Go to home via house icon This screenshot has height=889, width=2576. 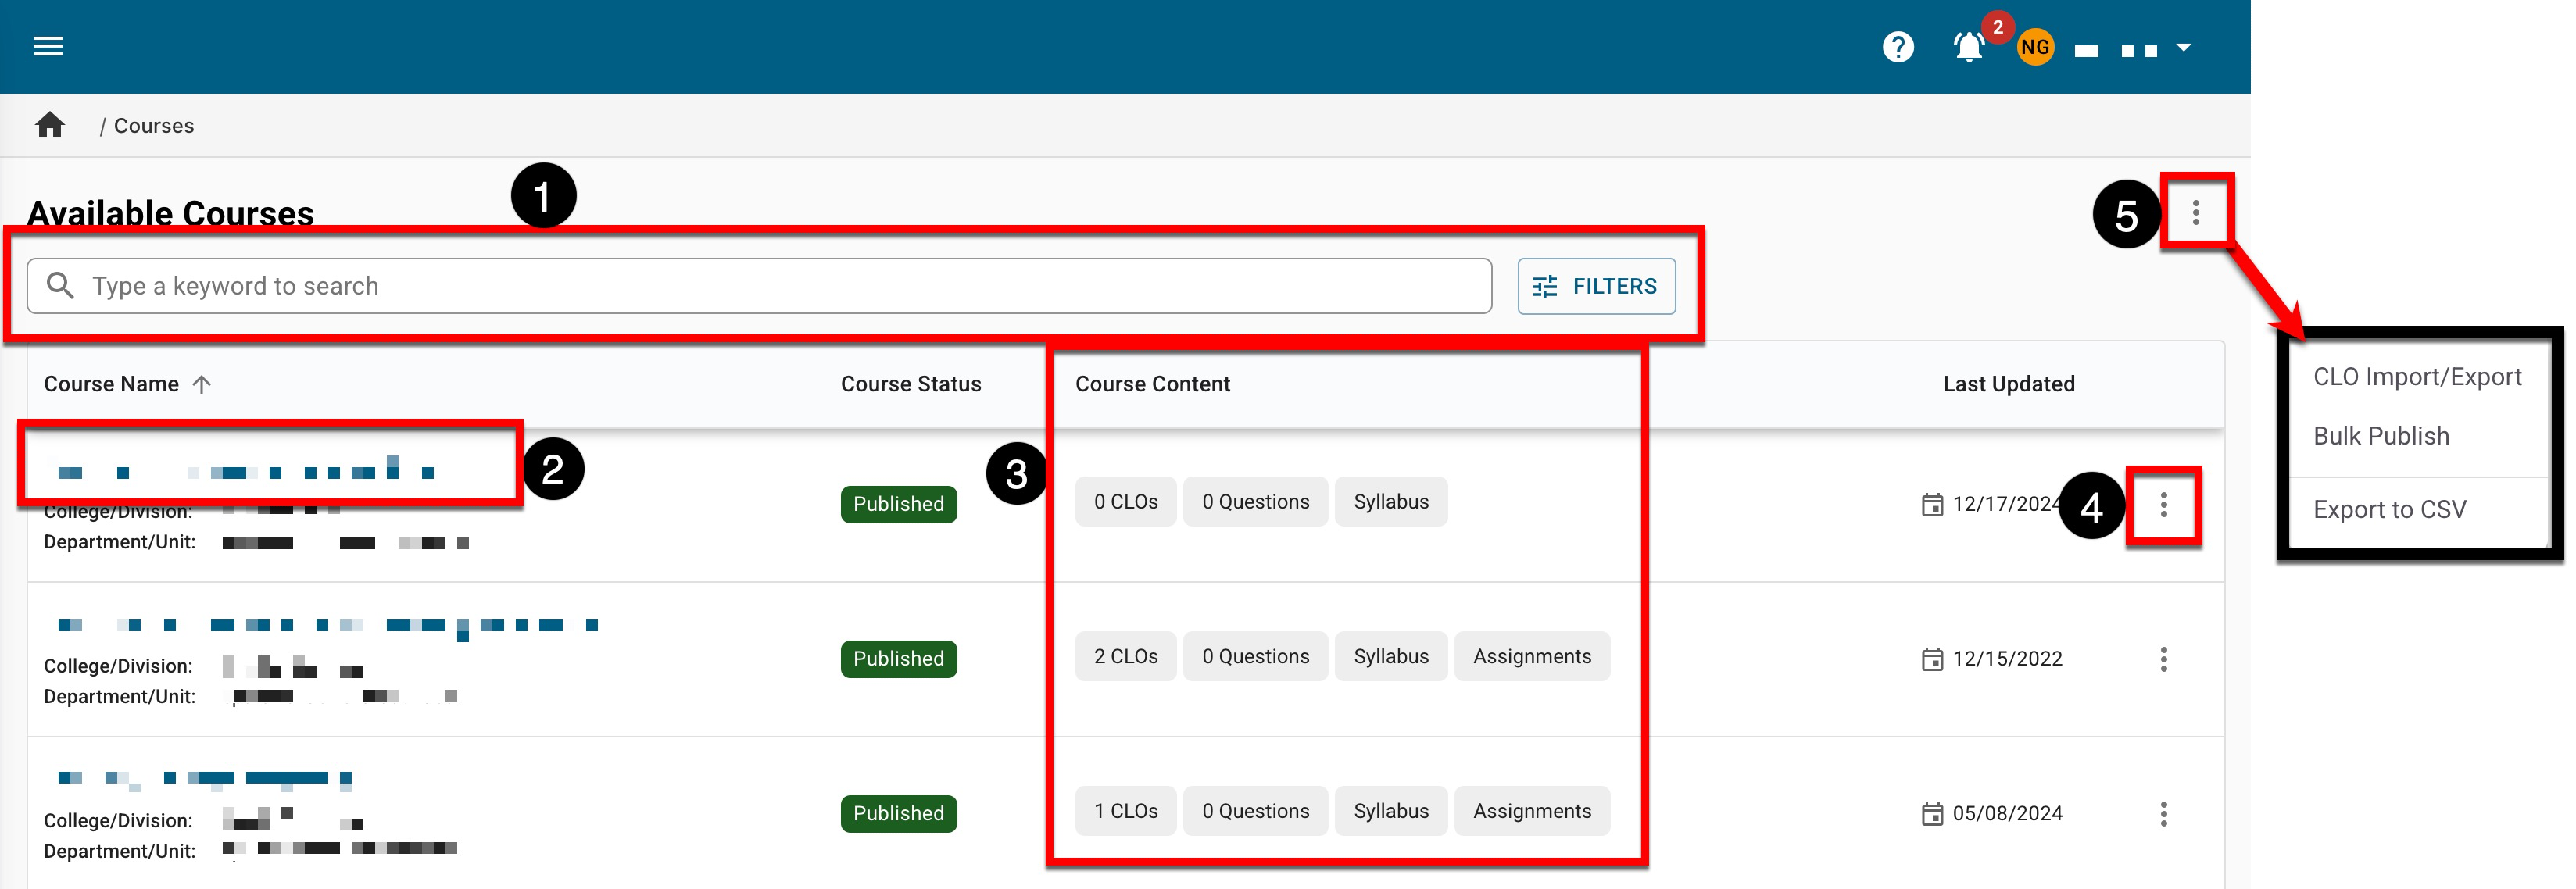49,125
